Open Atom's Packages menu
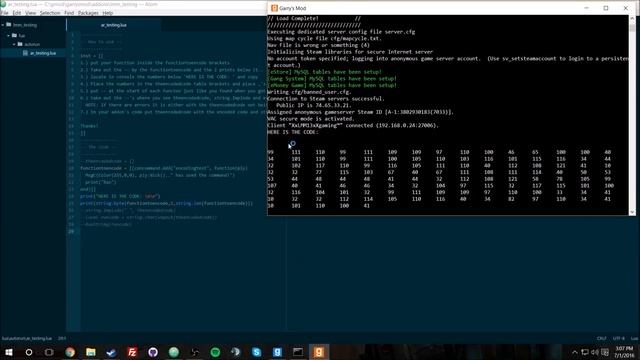Viewport: 640px width, 360px height. 88,13
